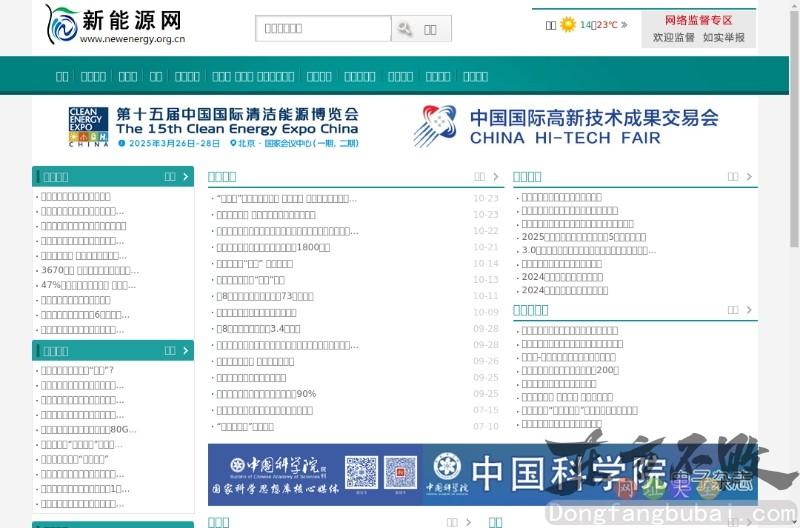
Task: Click the round emblem beside large 中国科学院 text
Action: pyautogui.click(x=447, y=466)
